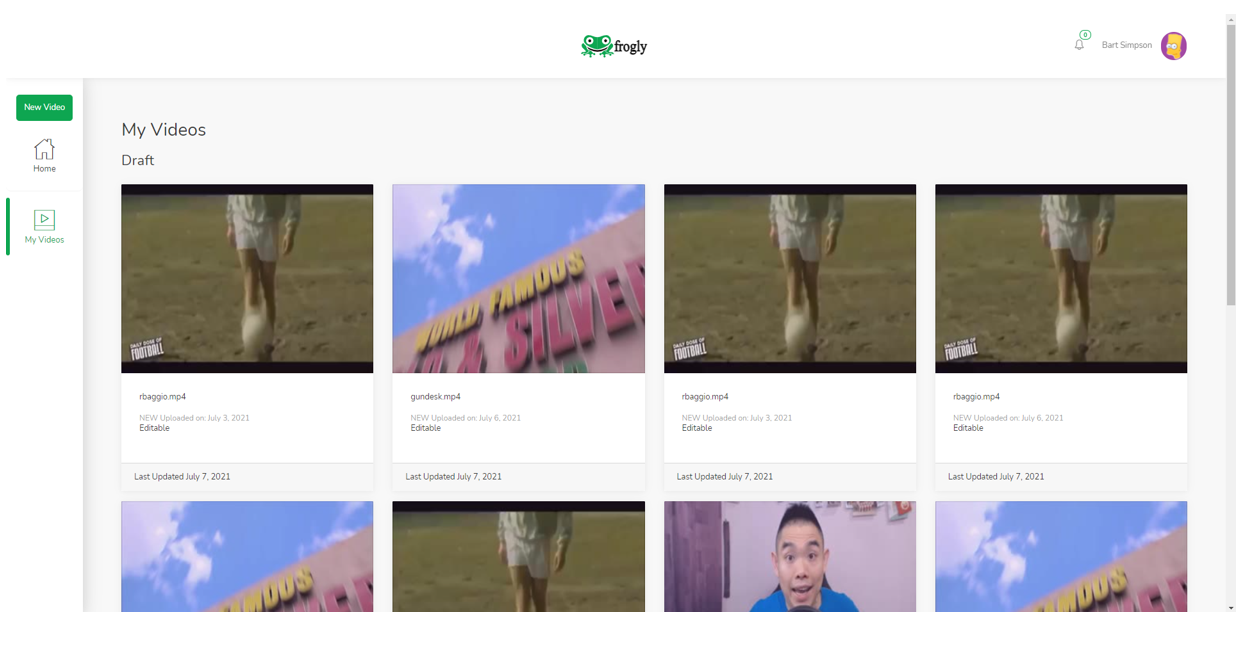1245x652 pixels.
Task: Open the rbaggio.mp4 thumbnail uploaded July 6
Action: pos(1061,278)
